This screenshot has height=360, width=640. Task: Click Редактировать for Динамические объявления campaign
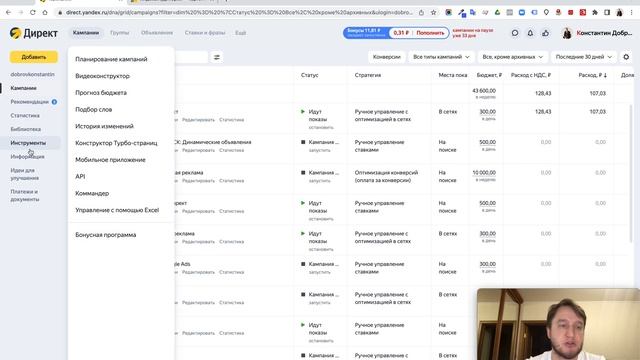pyautogui.click(x=198, y=150)
